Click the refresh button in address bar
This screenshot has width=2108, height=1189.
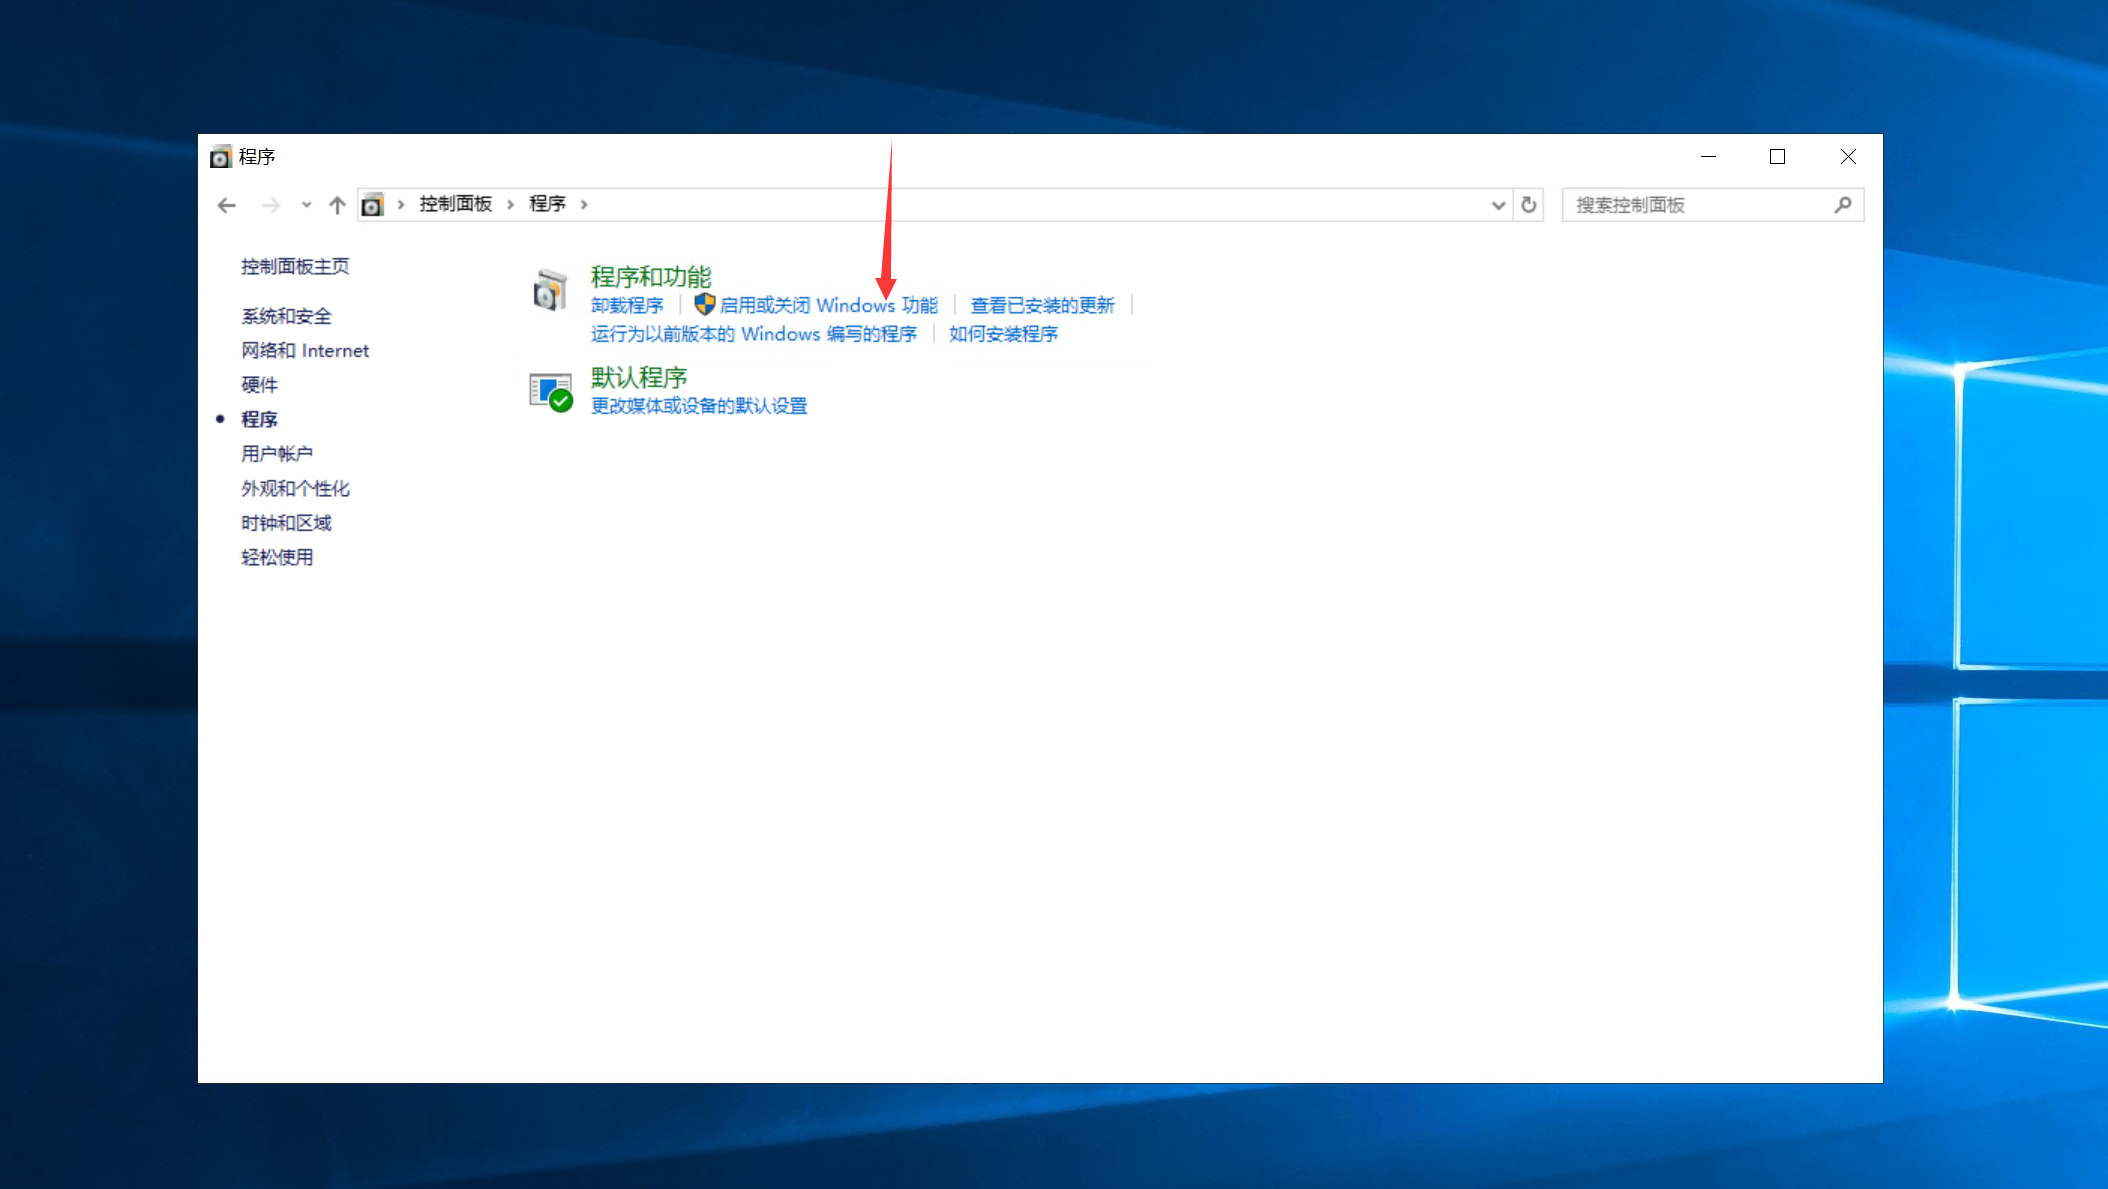coord(1528,205)
